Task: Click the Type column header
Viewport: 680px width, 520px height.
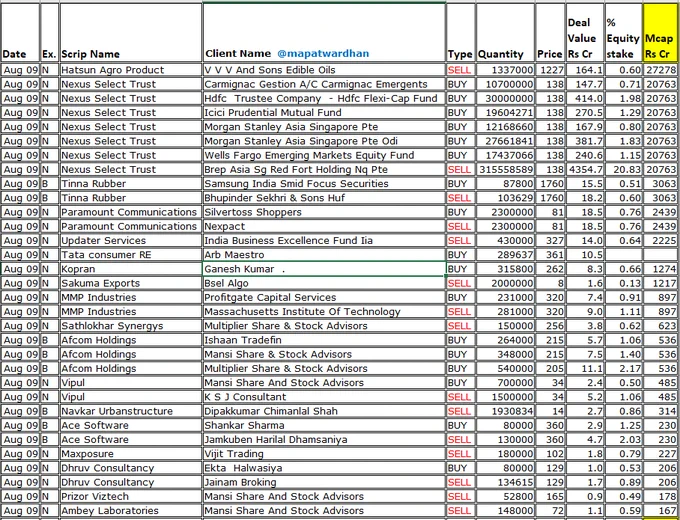Action: coord(460,33)
